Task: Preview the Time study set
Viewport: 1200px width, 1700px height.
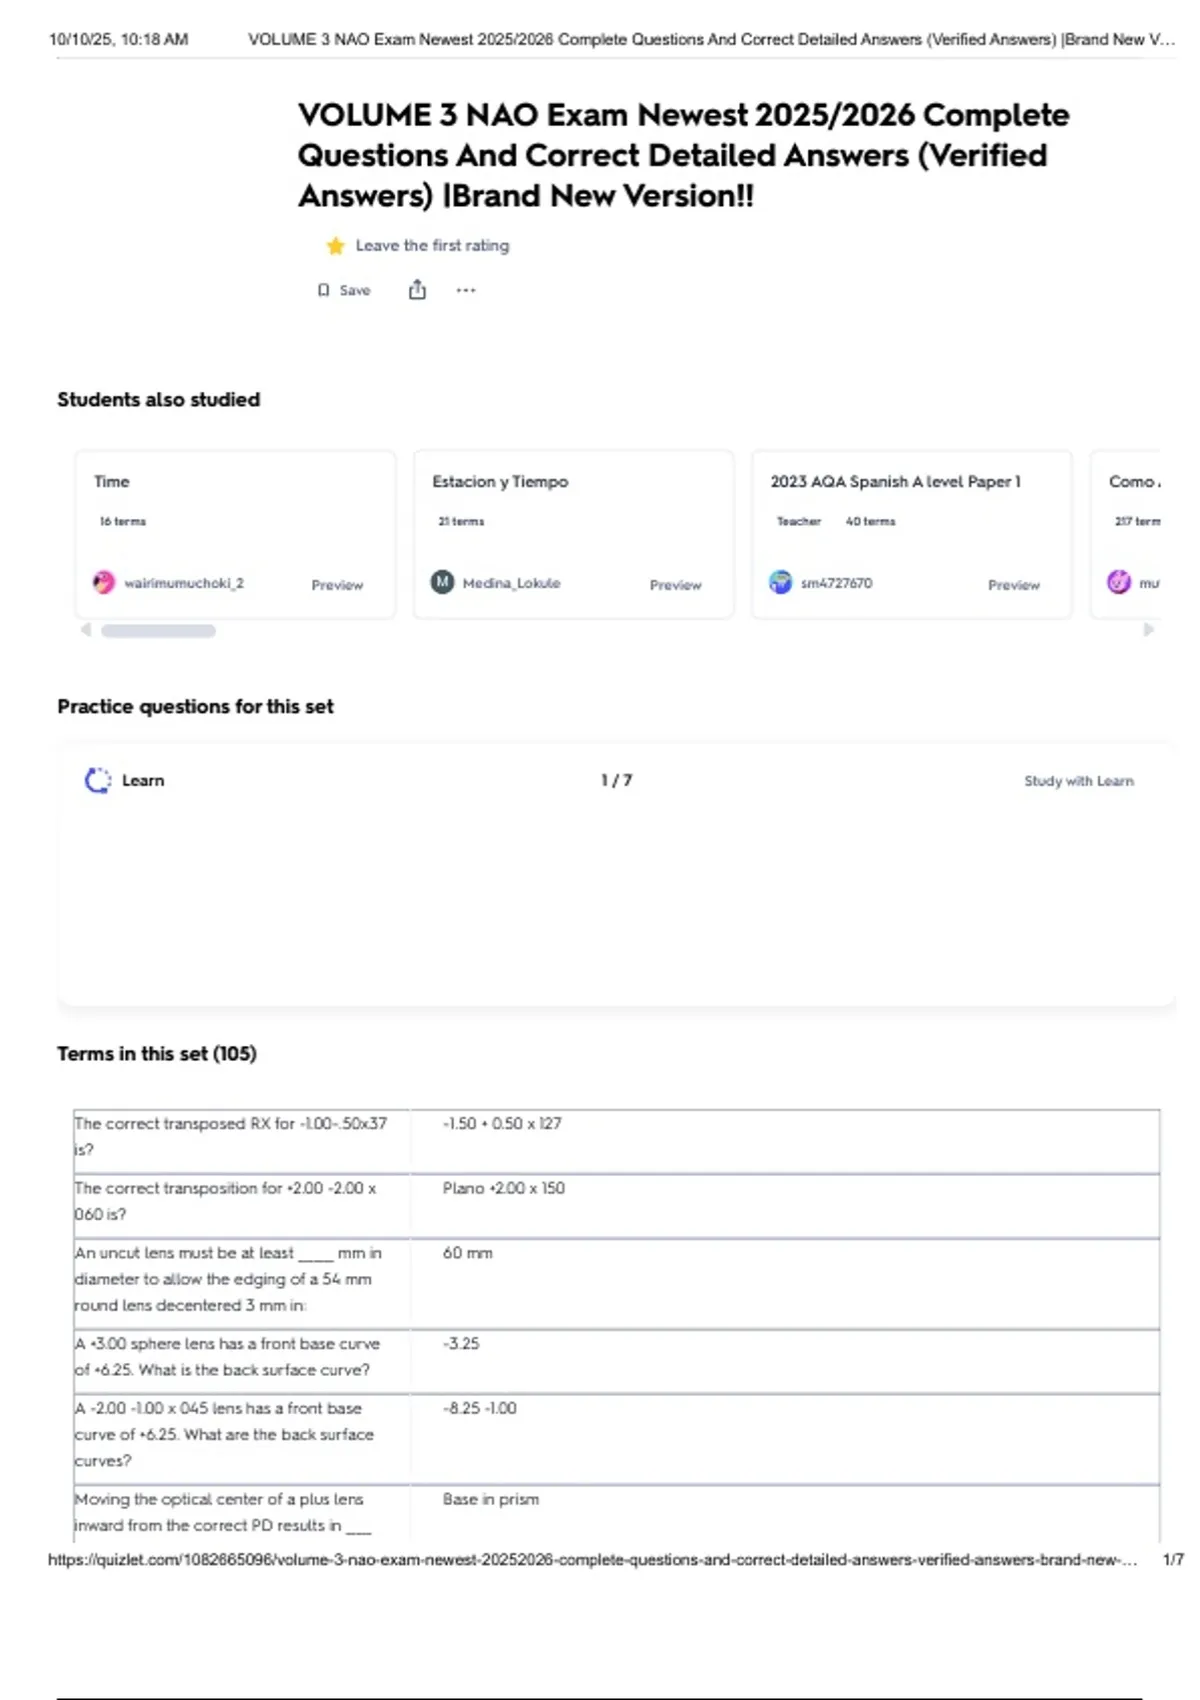Action: (337, 585)
